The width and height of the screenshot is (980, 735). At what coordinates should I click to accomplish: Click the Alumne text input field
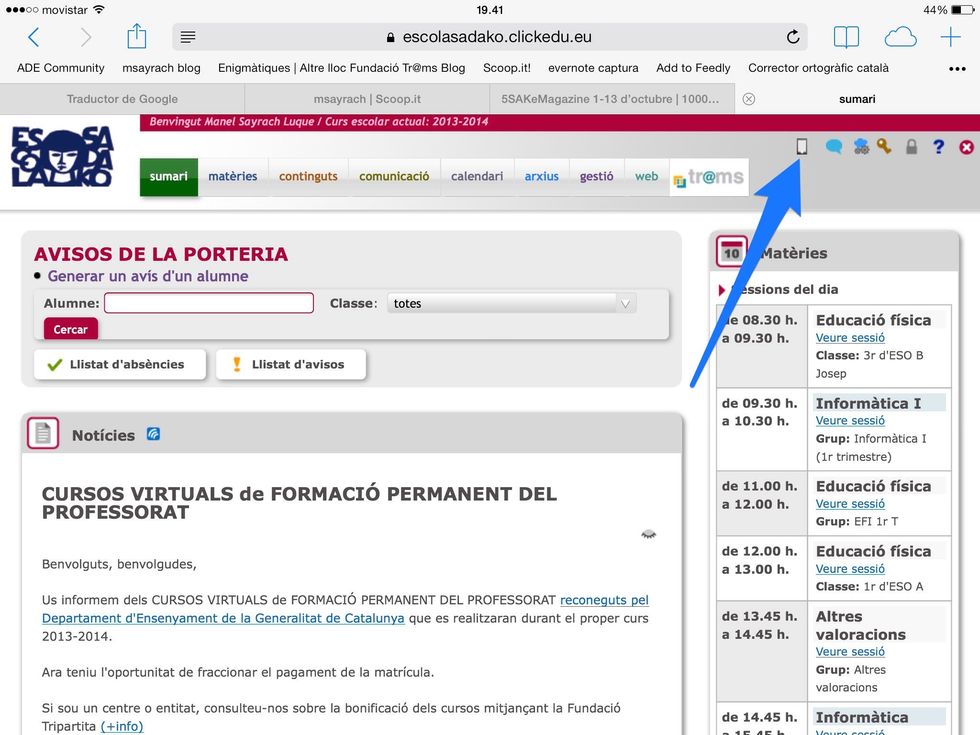coord(209,303)
